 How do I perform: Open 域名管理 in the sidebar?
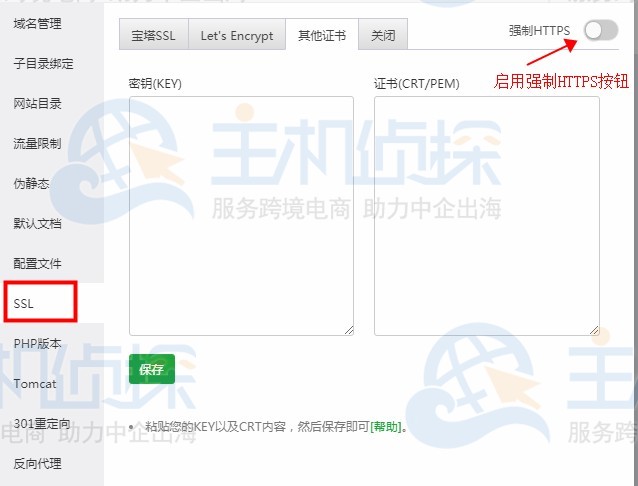pos(37,23)
